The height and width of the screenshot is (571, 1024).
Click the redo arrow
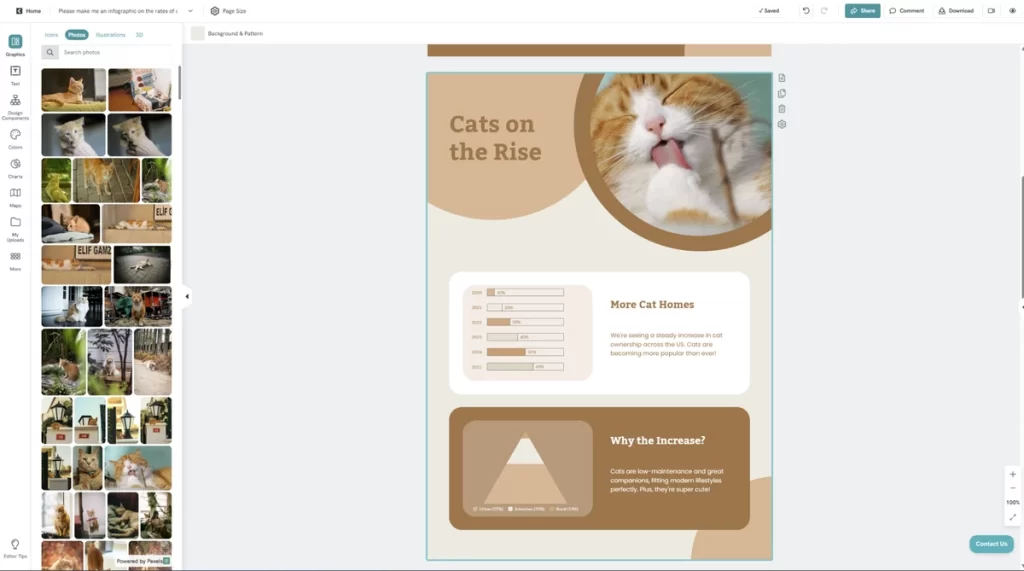(x=824, y=10)
